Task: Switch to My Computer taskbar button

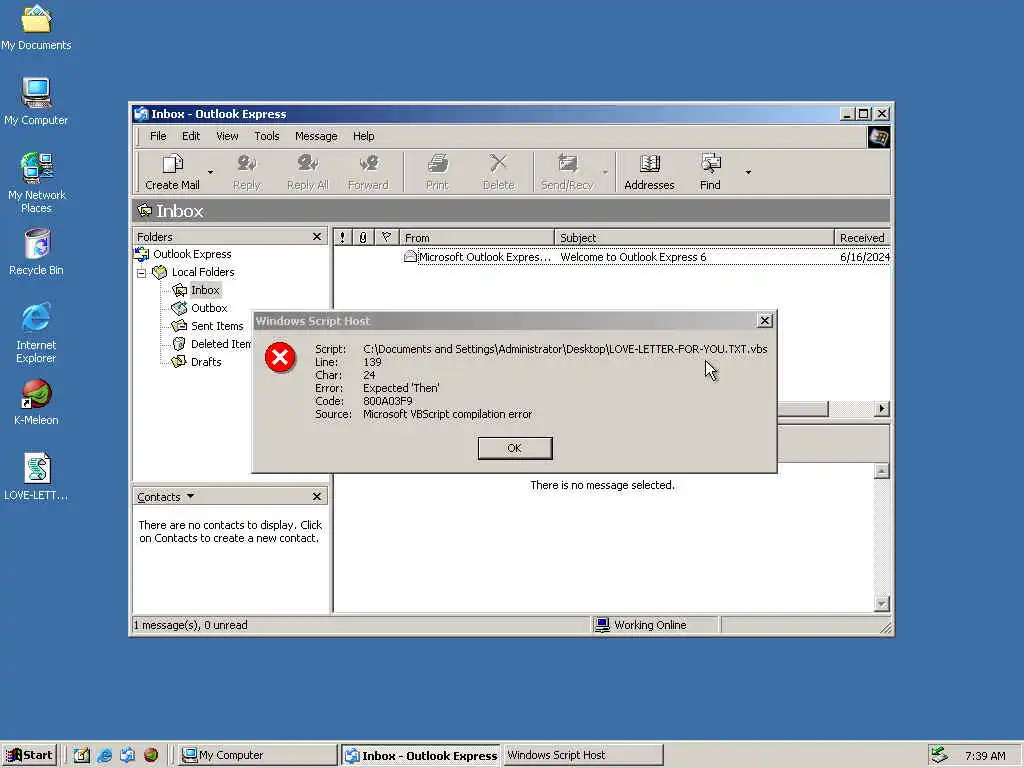Action: pos(258,756)
